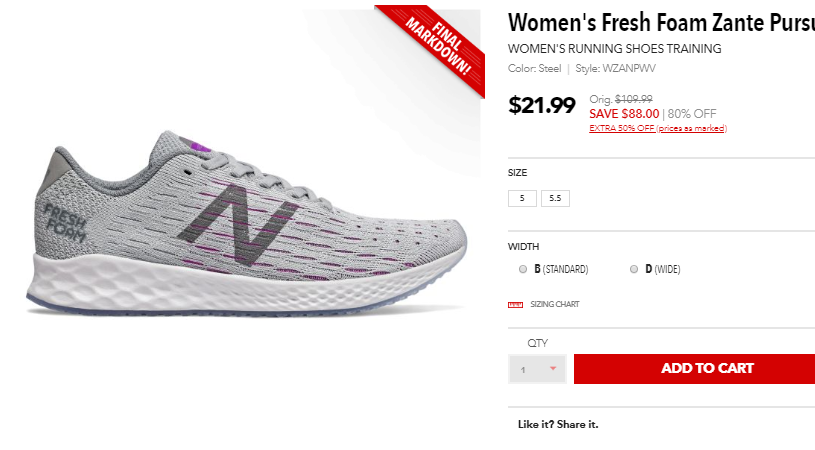Select the B (Standard) width radio button

click(523, 269)
